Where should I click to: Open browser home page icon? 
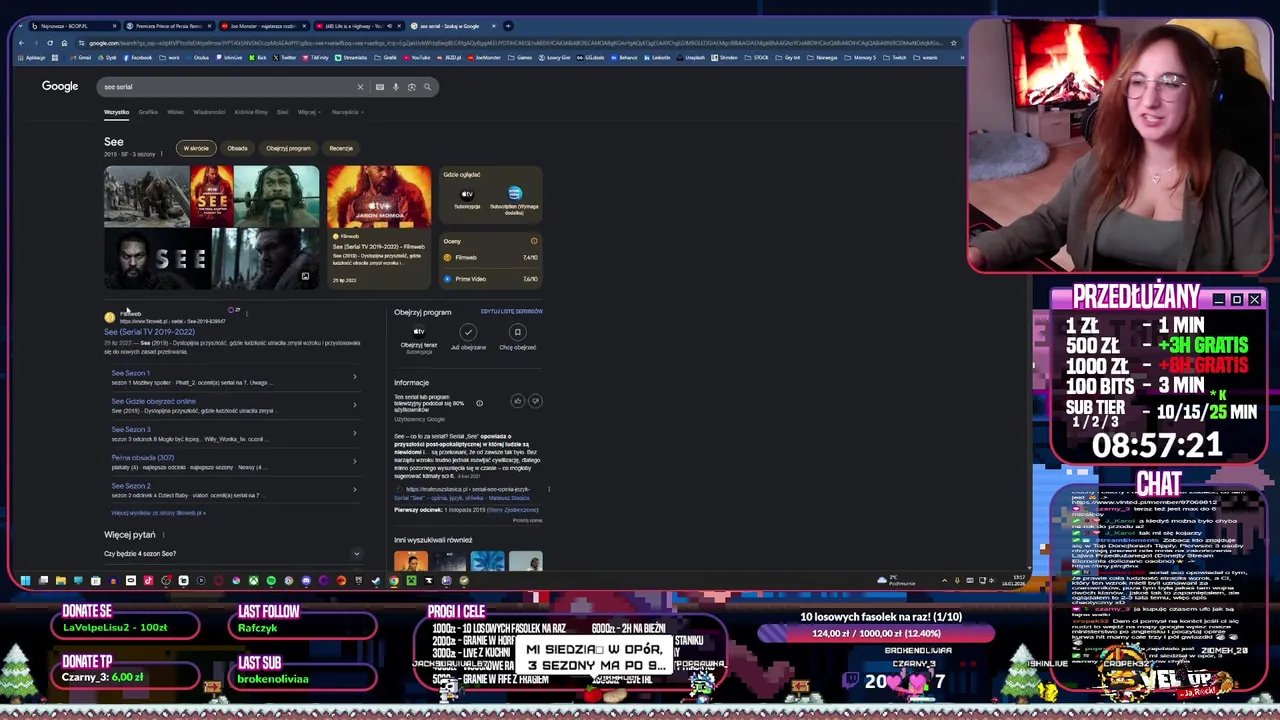(64, 43)
